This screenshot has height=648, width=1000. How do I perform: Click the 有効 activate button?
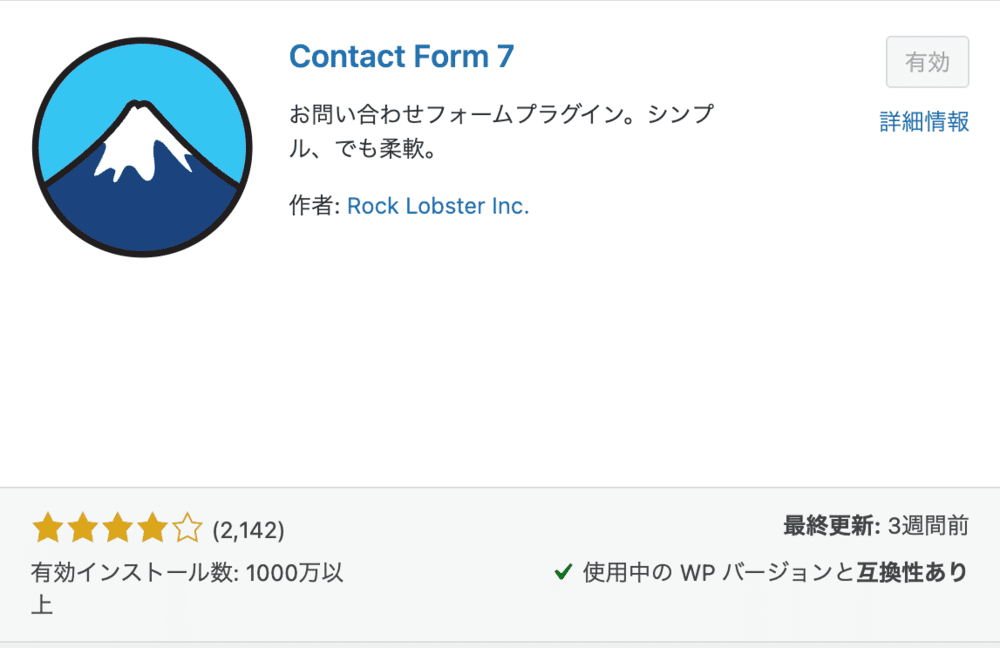[927, 61]
